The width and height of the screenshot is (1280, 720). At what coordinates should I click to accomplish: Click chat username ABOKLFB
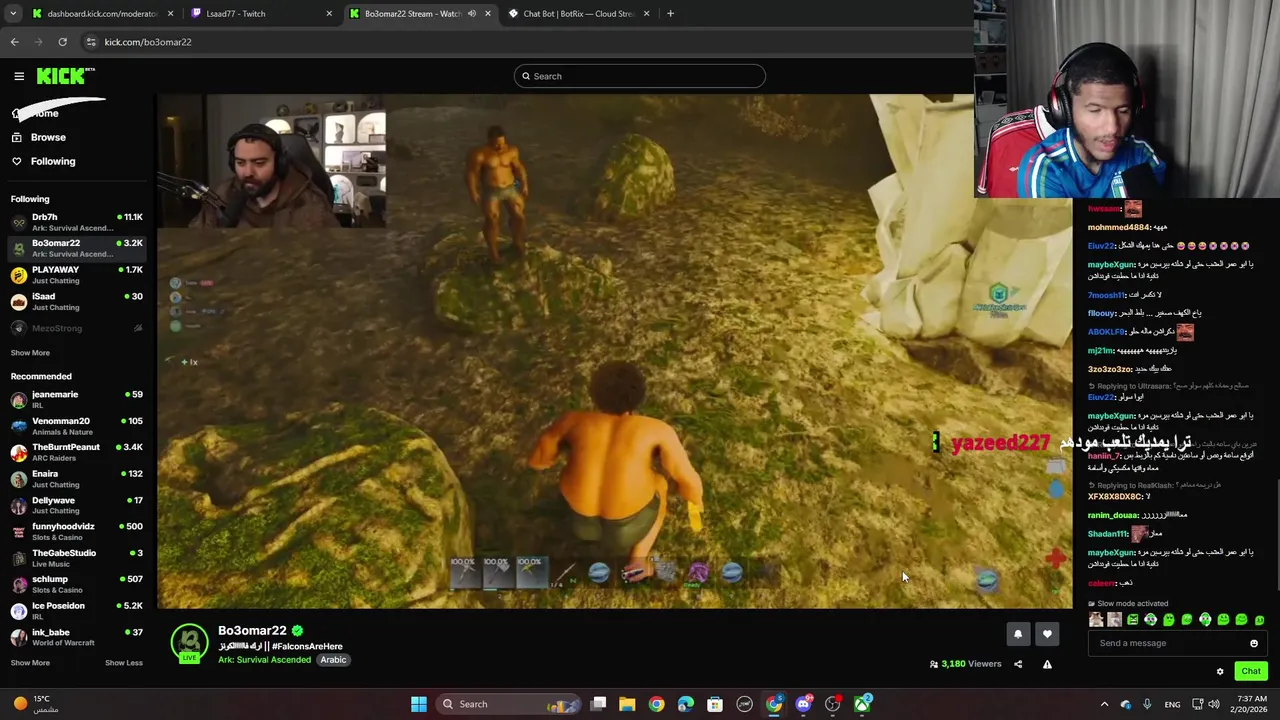tap(1107, 331)
